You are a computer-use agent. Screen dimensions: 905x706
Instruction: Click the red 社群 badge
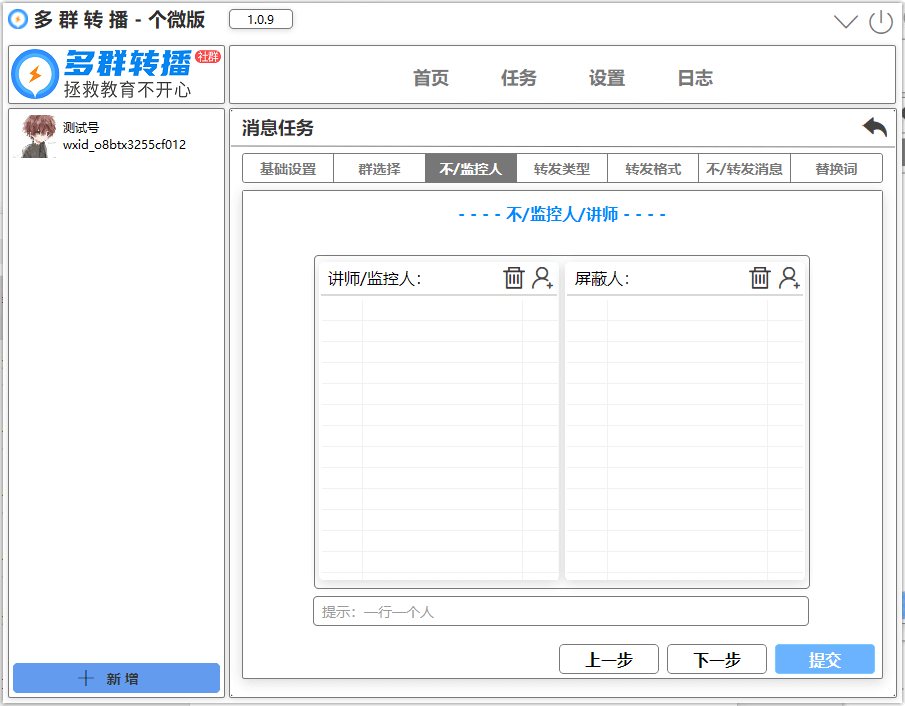pyautogui.click(x=208, y=57)
